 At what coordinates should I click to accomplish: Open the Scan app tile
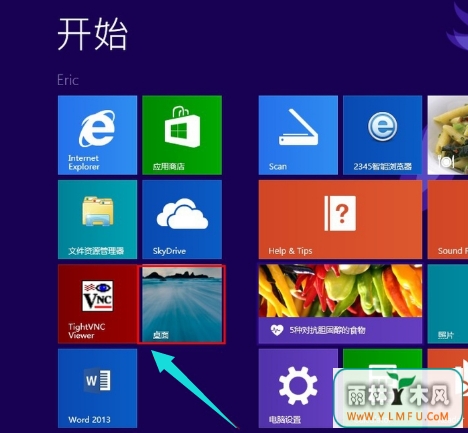point(298,135)
